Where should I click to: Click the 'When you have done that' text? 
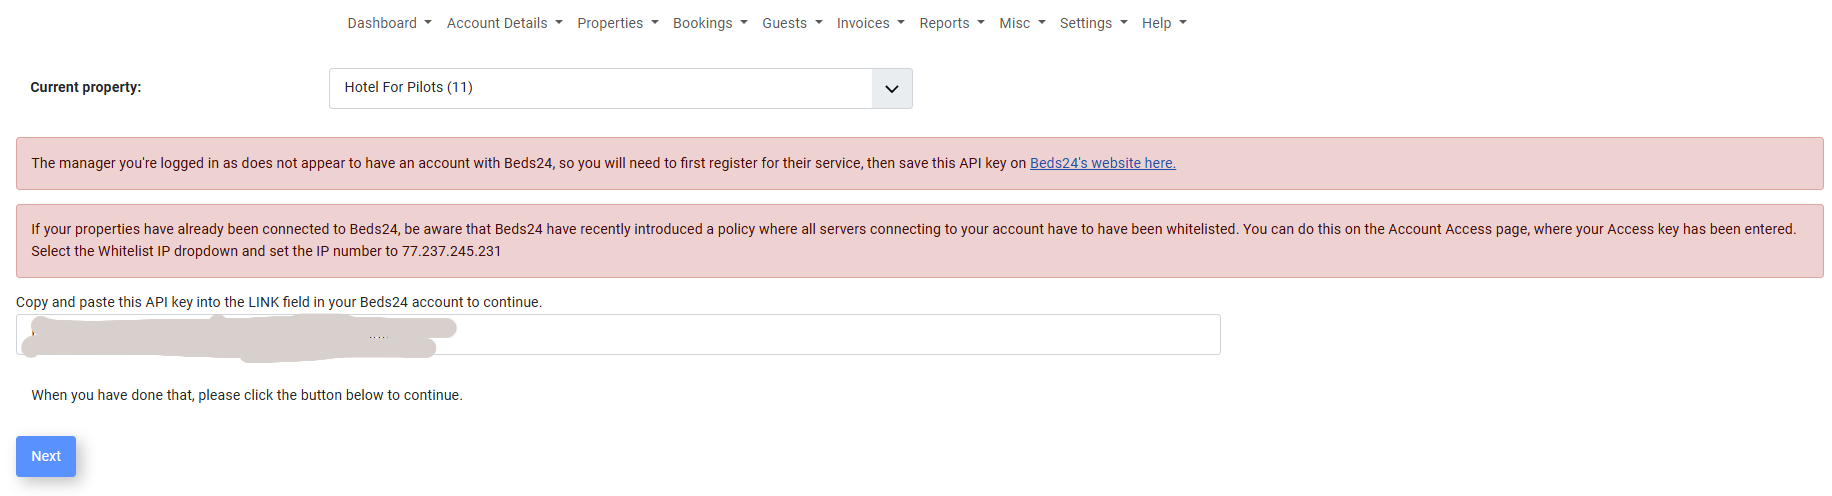247,395
